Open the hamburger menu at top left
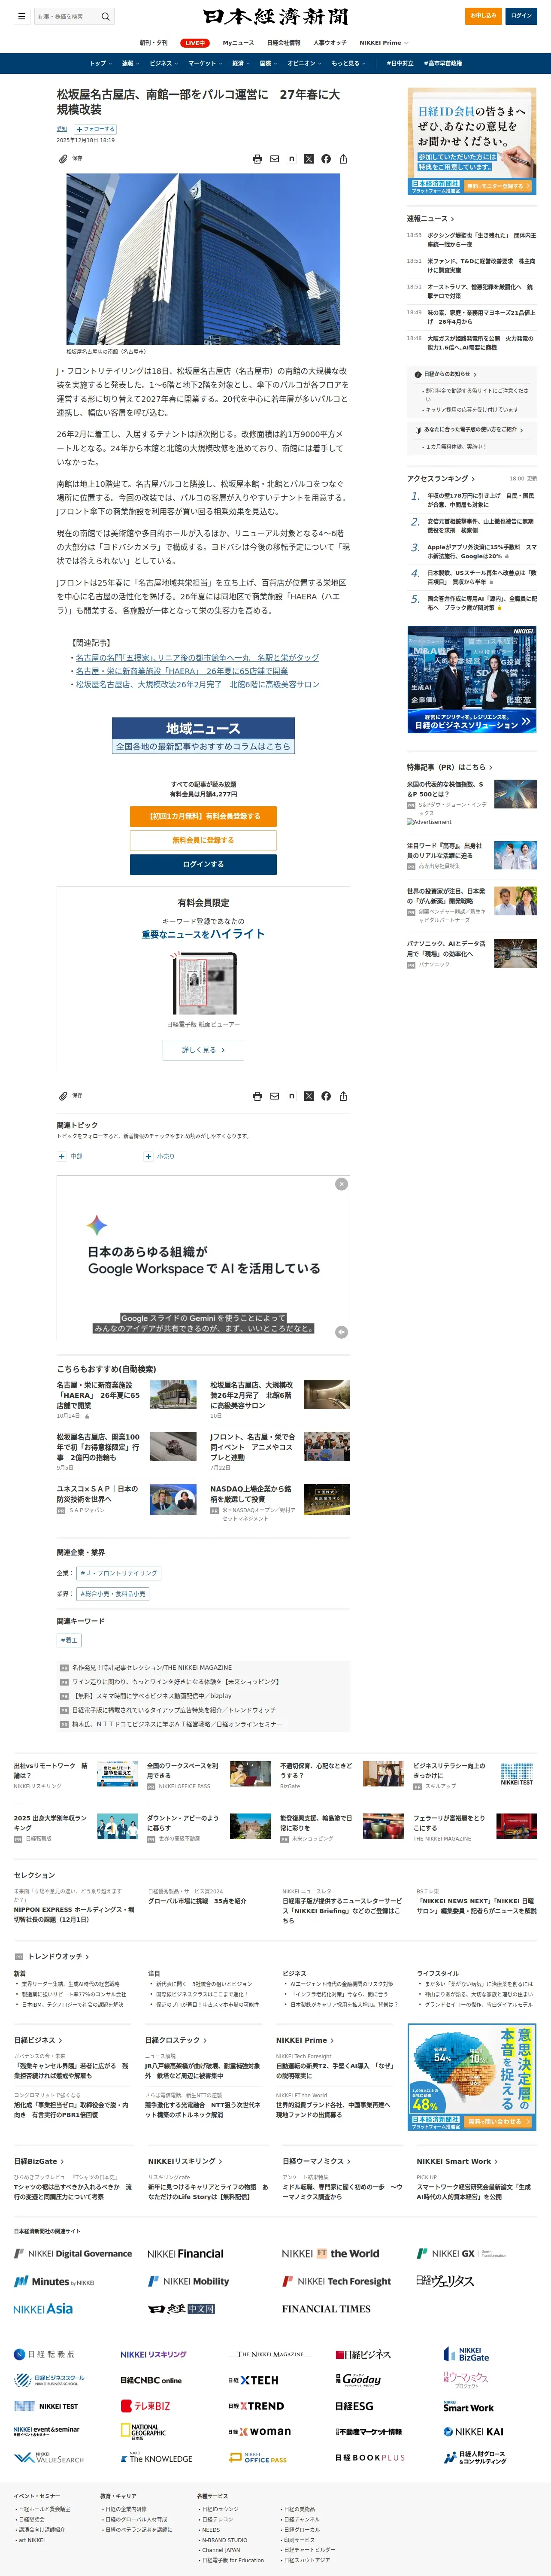The height and width of the screenshot is (2576, 551). pos(21,16)
